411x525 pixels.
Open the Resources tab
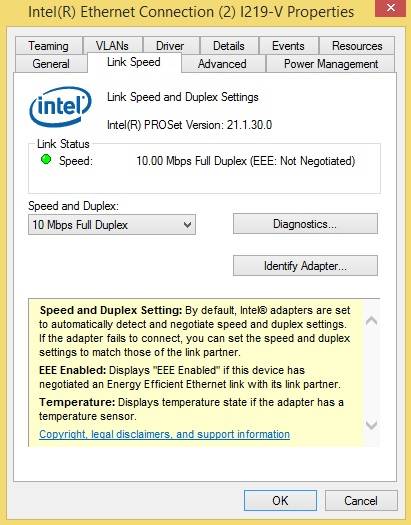pos(357,46)
